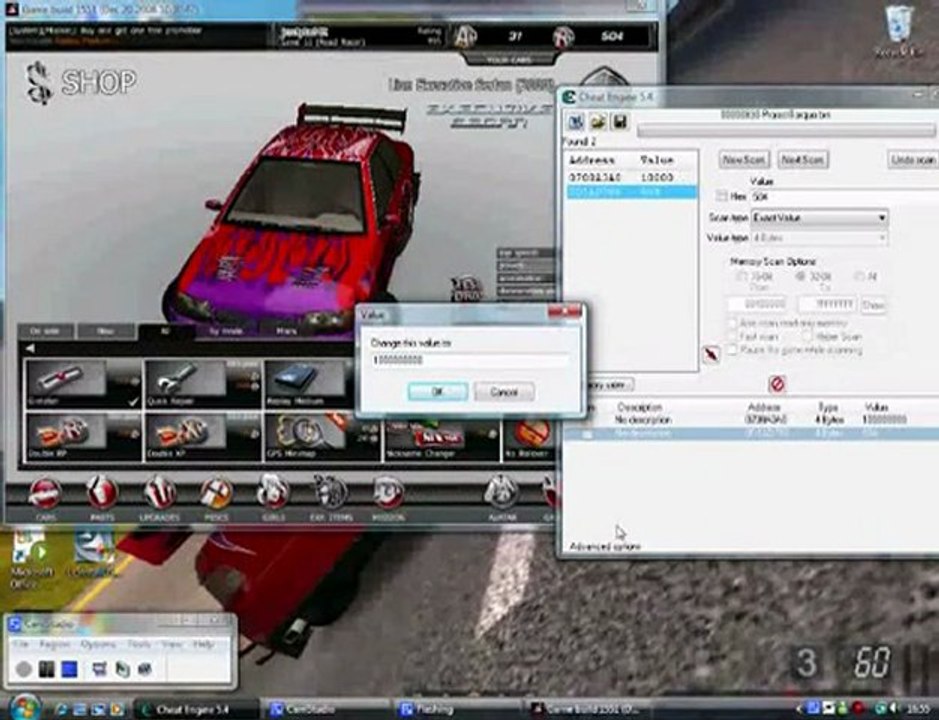Viewport: 939px width, 720px height.
Task: Toggle the Fast scan checkbox
Action: point(732,337)
